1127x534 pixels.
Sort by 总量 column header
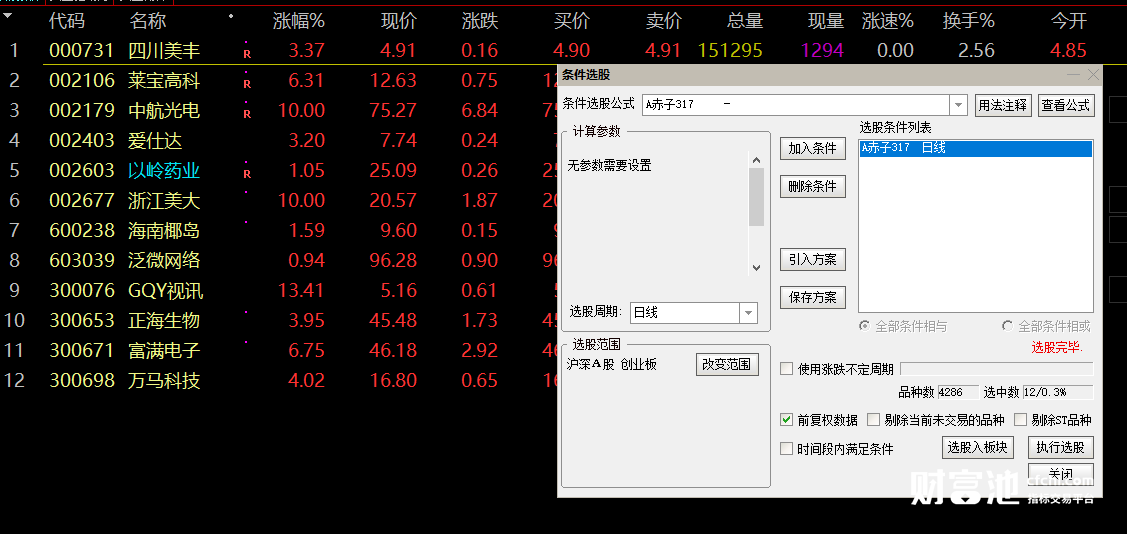click(745, 22)
